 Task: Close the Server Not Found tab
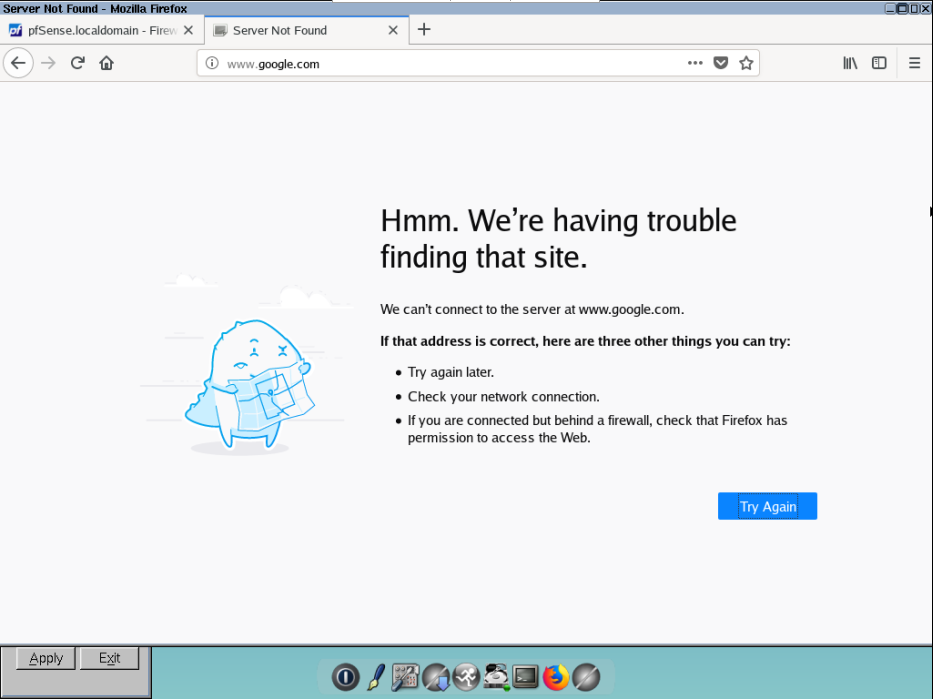click(393, 30)
